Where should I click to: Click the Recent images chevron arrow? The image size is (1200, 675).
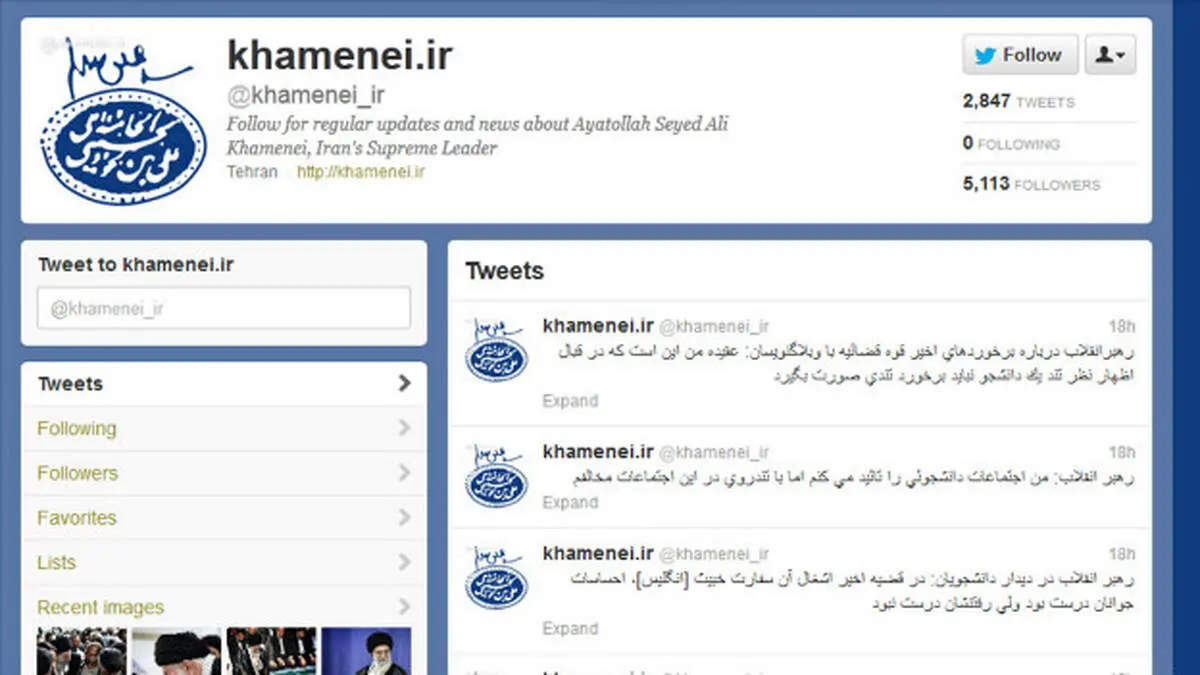404,607
